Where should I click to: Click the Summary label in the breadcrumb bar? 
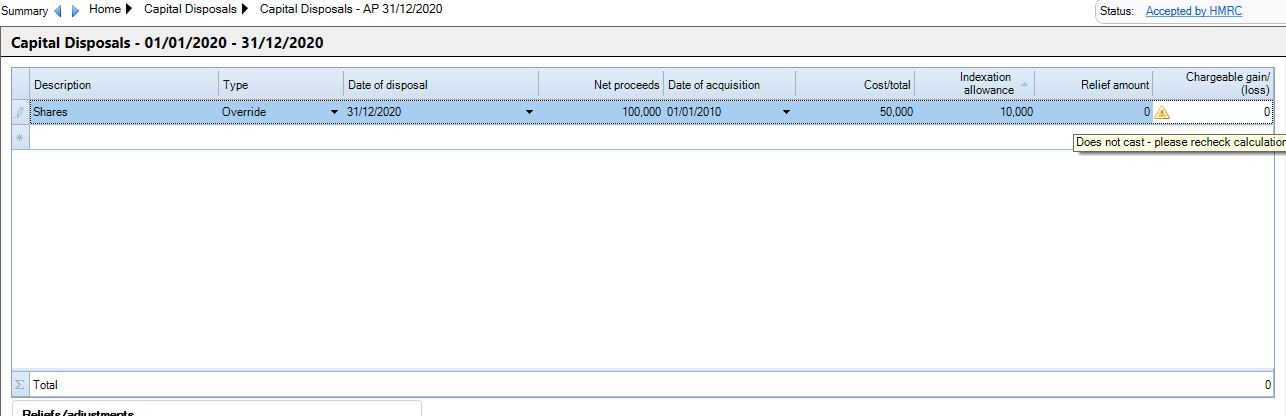[24, 11]
